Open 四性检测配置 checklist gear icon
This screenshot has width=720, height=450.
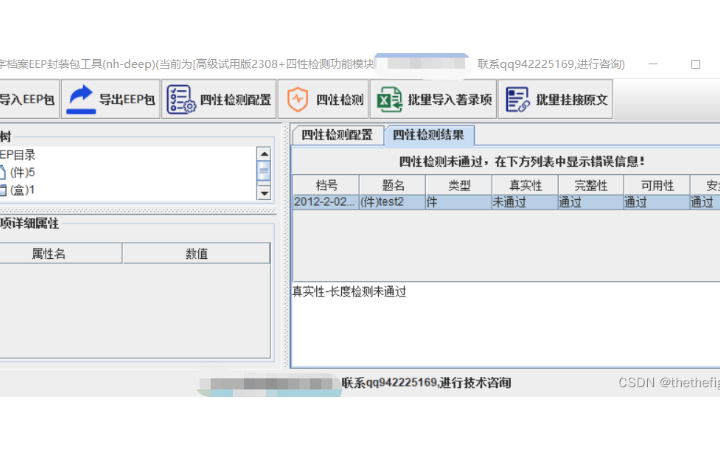[x=180, y=99]
